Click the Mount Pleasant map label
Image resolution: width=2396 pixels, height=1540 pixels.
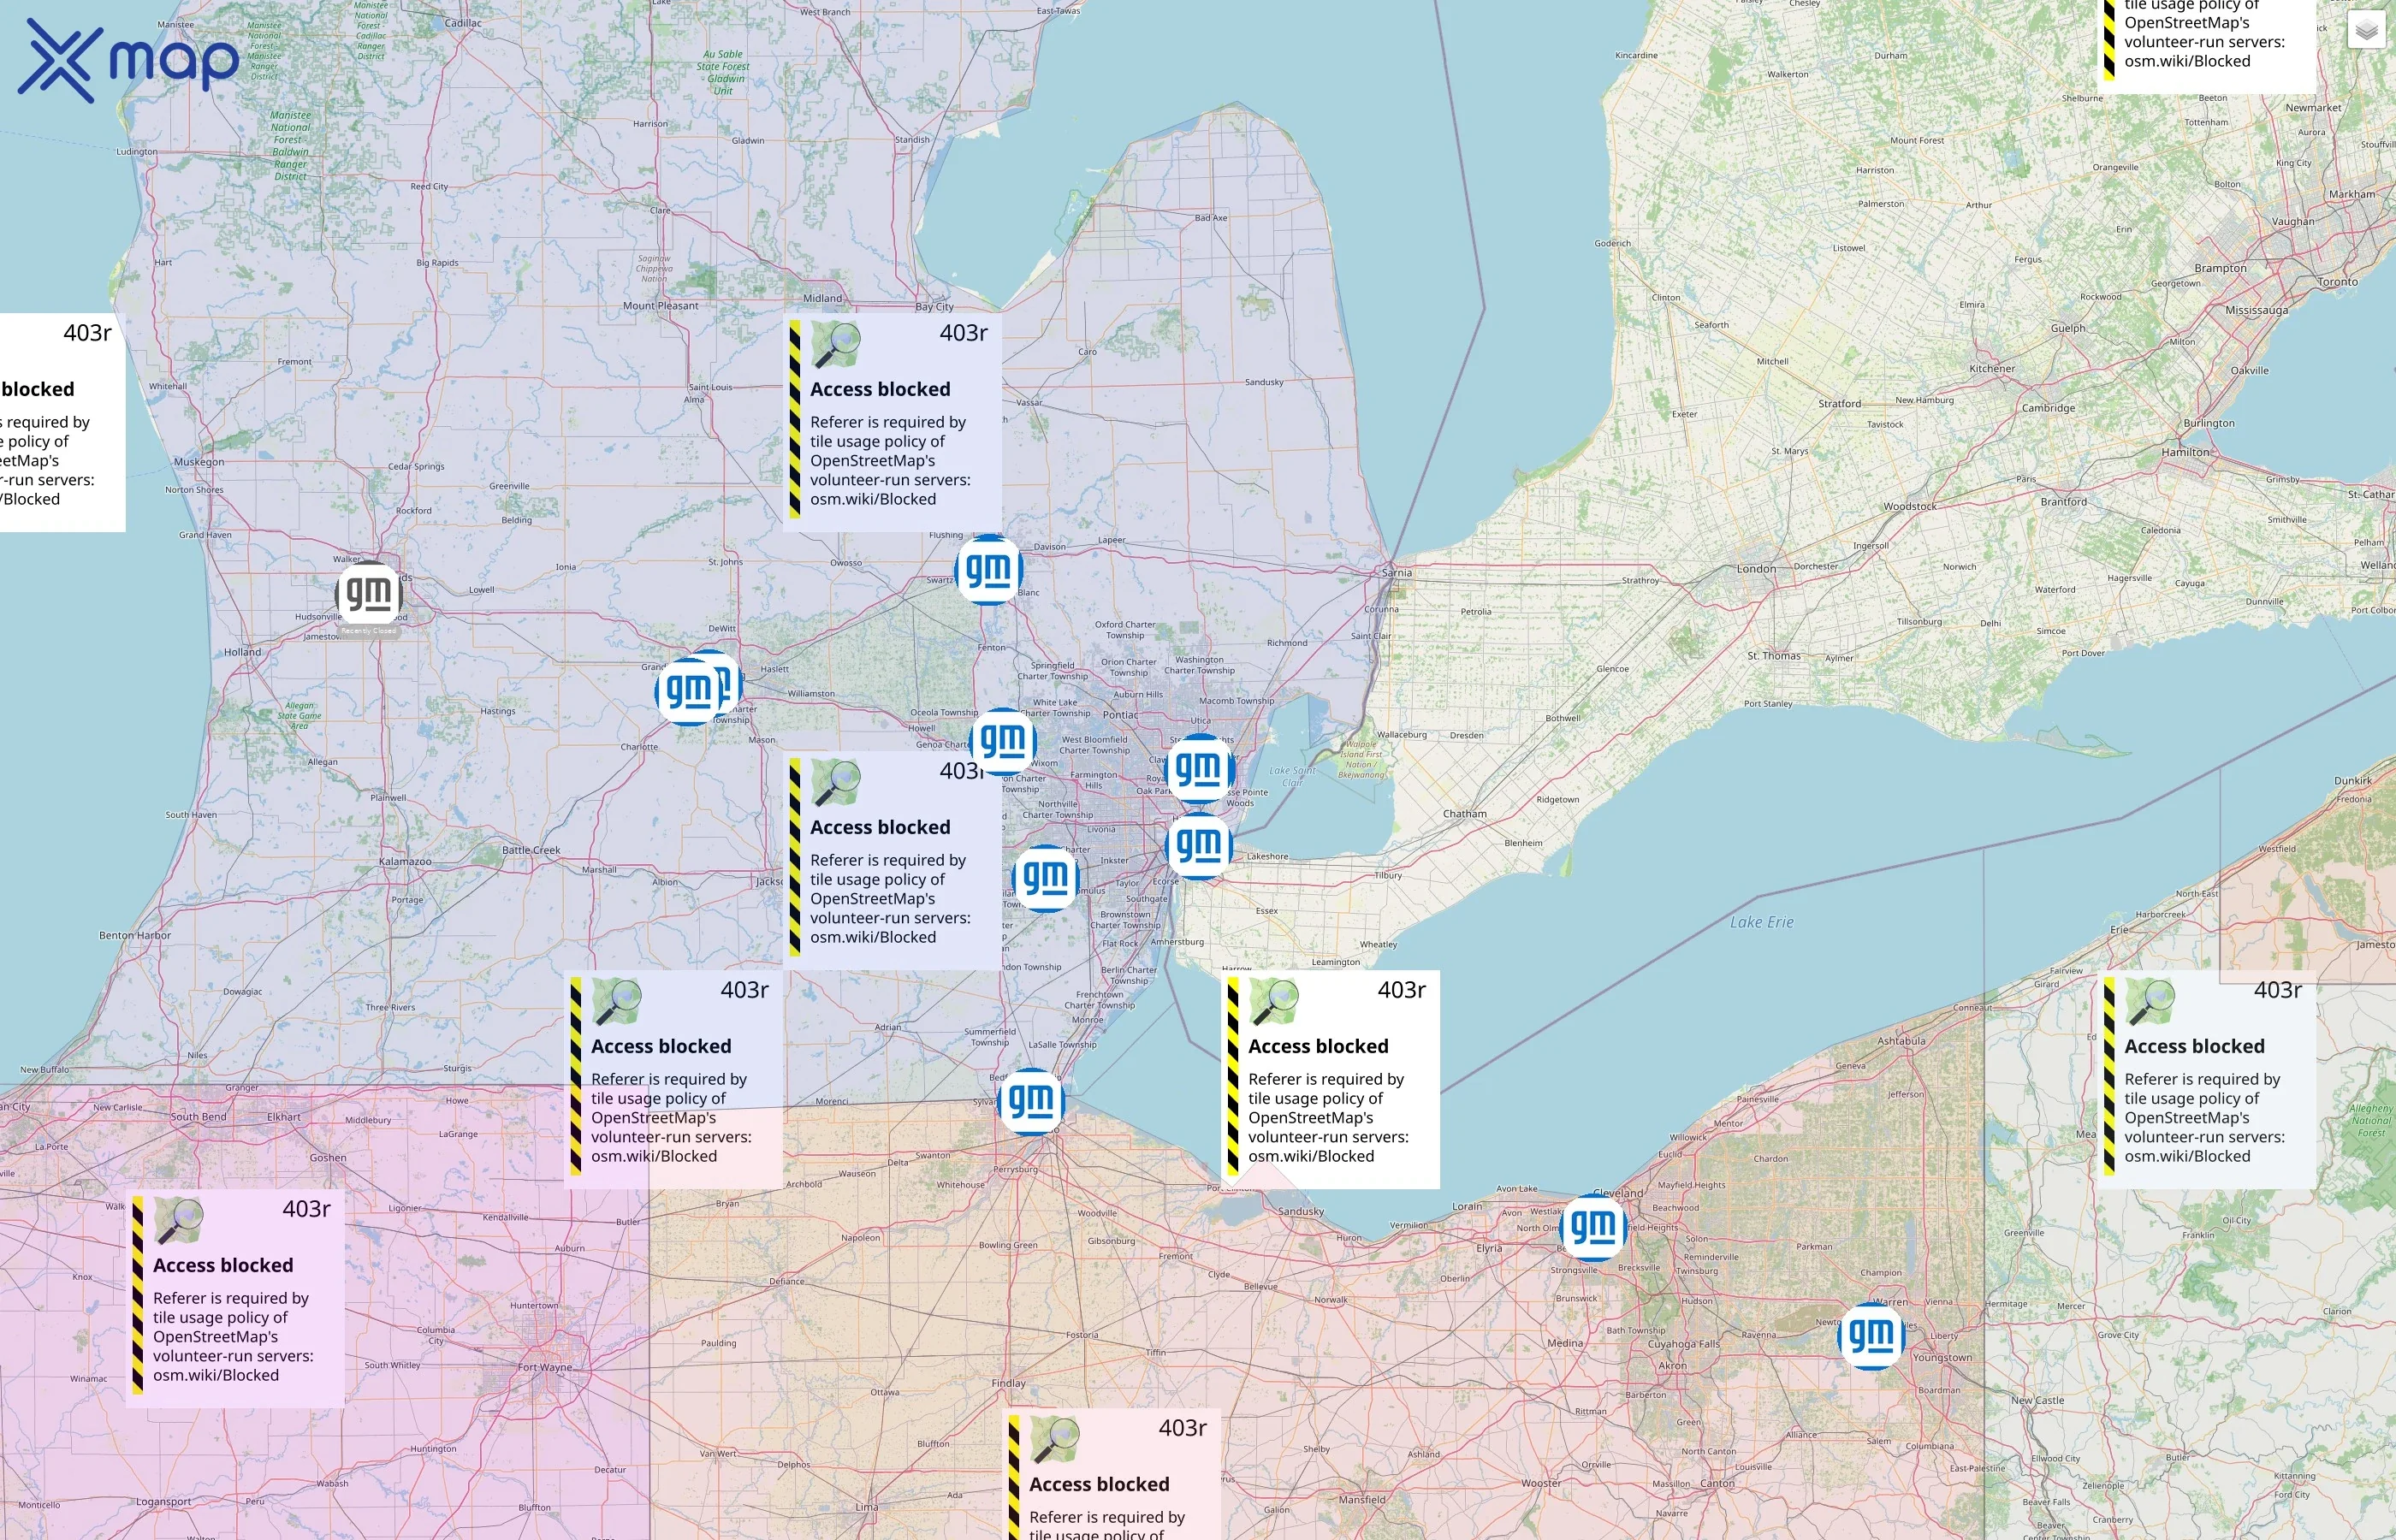pos(661,306)
